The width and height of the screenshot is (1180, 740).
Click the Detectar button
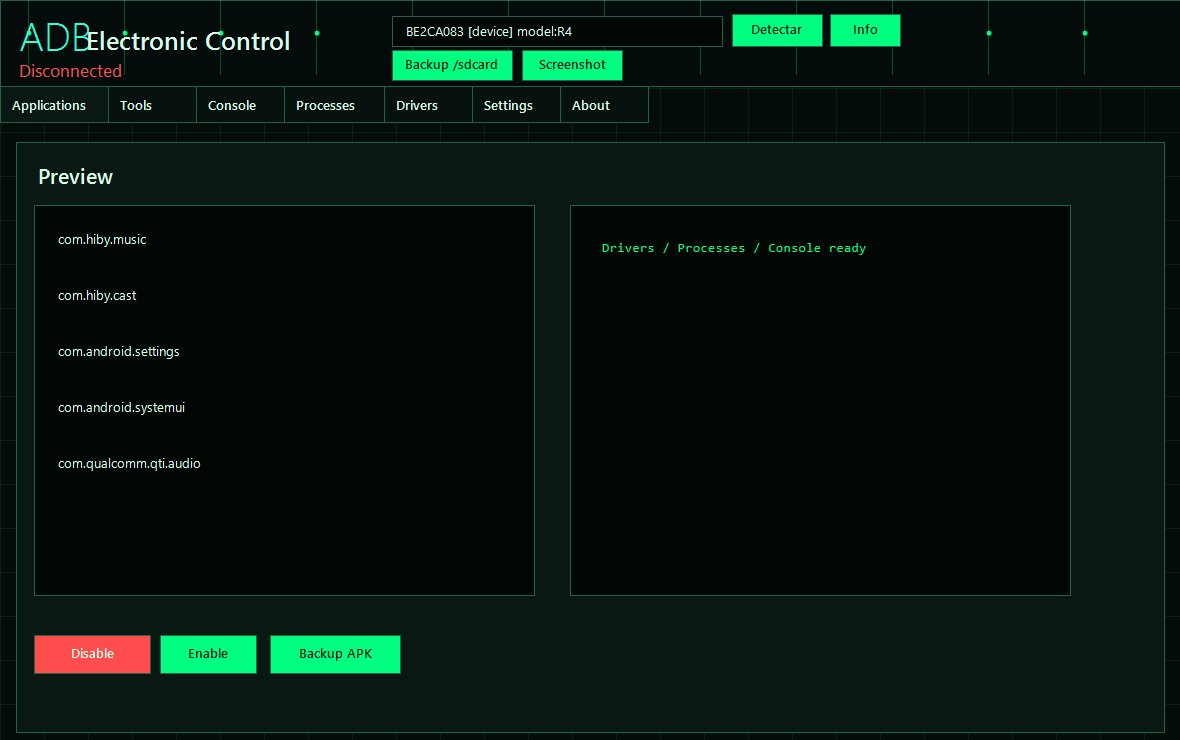777,30
